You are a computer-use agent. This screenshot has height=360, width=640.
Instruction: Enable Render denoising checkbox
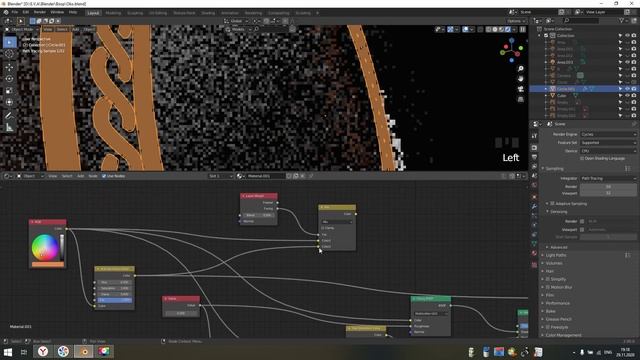click(582, 221)
